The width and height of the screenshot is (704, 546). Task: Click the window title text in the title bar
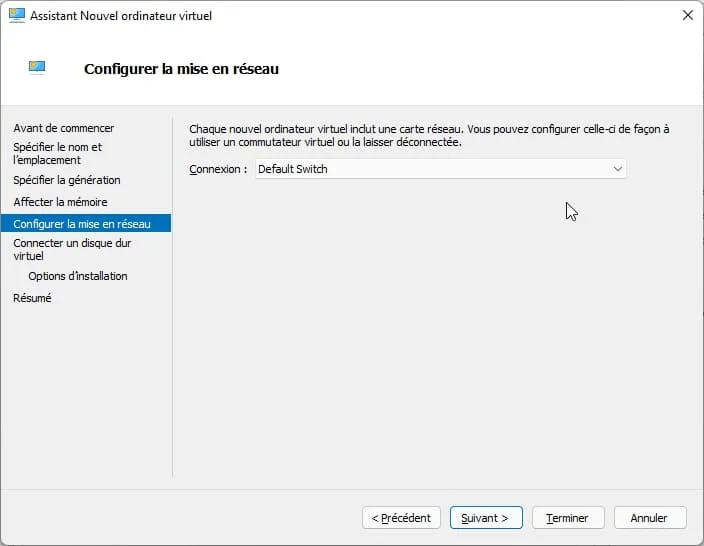coord(120,16)
